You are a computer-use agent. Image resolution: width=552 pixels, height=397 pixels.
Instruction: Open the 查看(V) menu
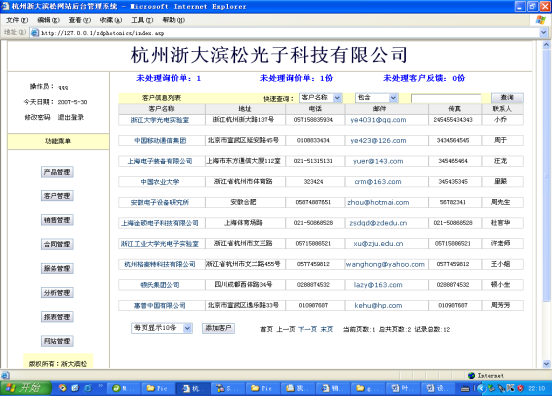(x=80, y=20)
